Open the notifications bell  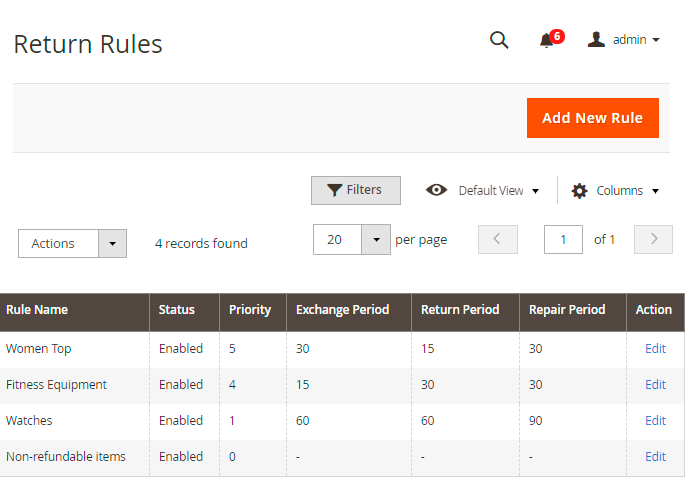[x=547, y=40]
